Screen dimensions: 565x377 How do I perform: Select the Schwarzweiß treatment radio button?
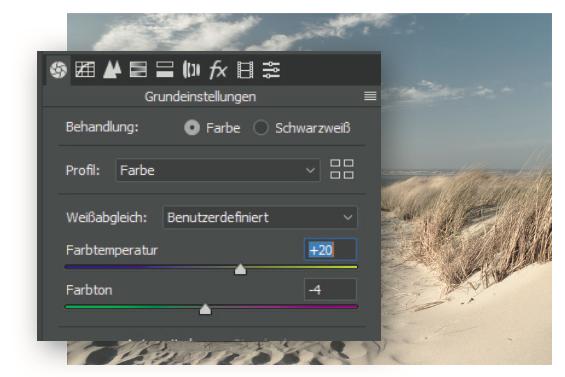point(261,128)
